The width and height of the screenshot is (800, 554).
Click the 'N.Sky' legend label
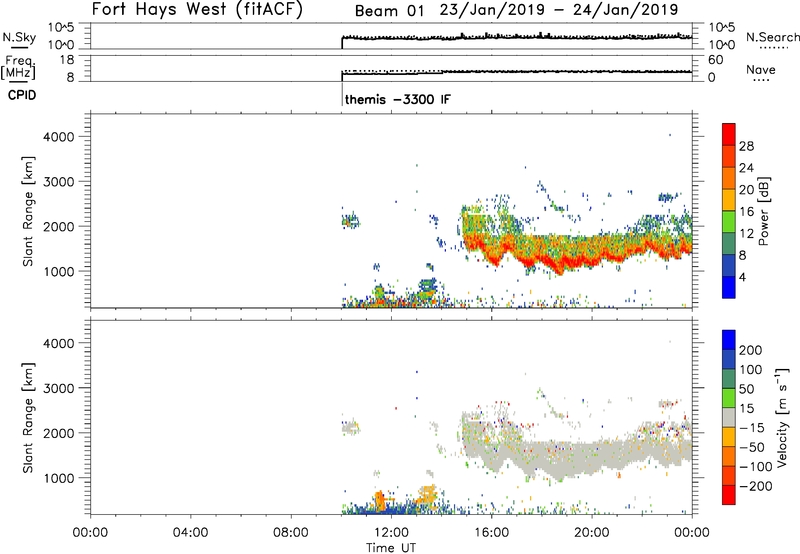[x=19, y=37]
